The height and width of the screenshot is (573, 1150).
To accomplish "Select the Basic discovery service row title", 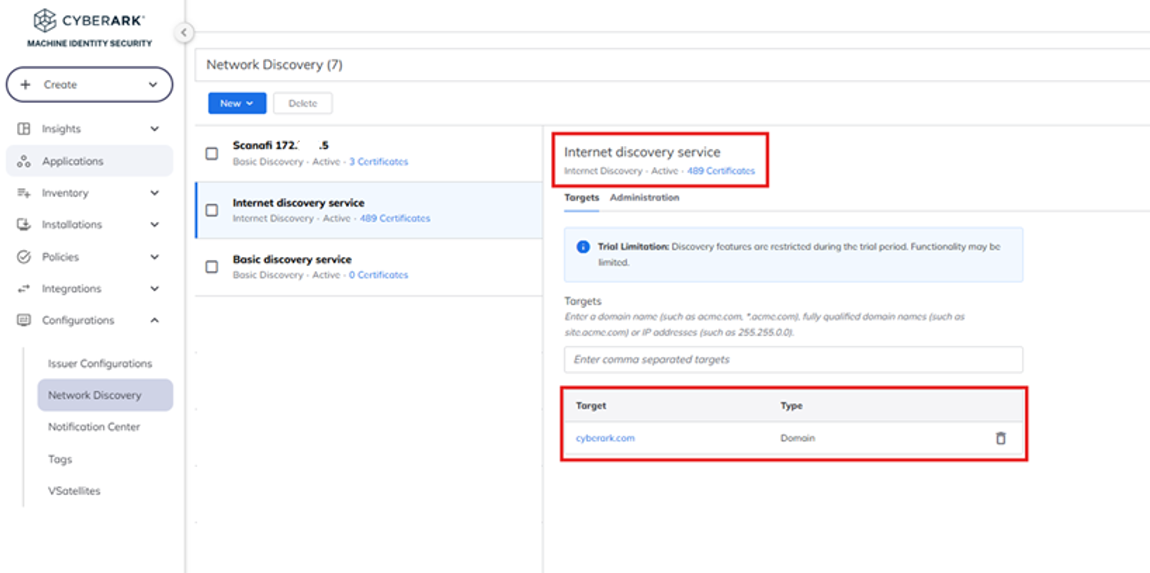I will [x=292, y=259].
